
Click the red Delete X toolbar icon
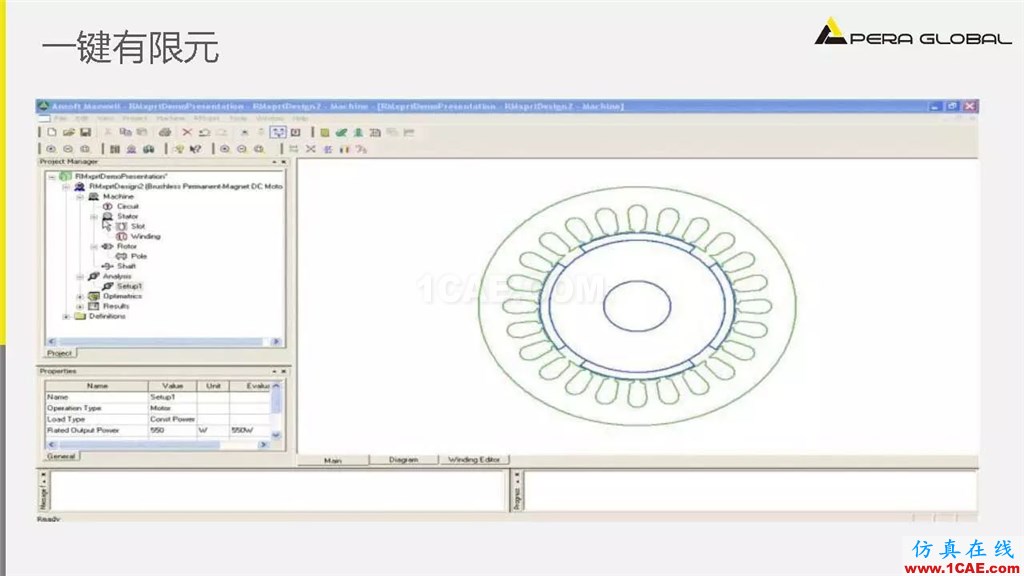click(x=187, y=133)
